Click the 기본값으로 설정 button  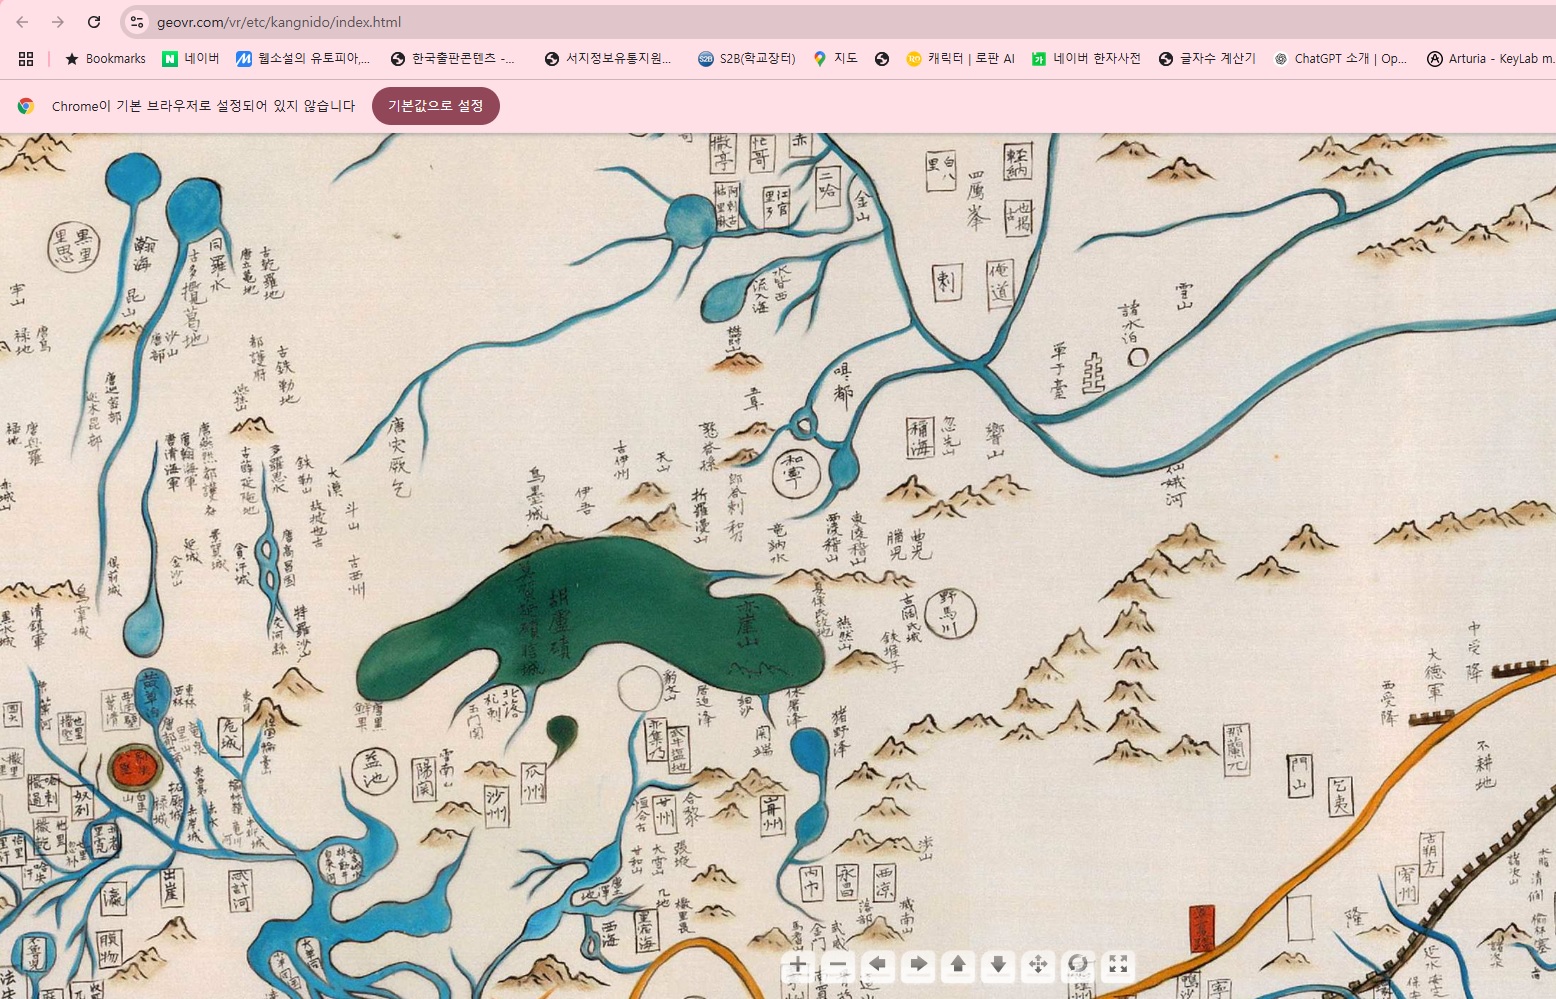coord(436,106)
